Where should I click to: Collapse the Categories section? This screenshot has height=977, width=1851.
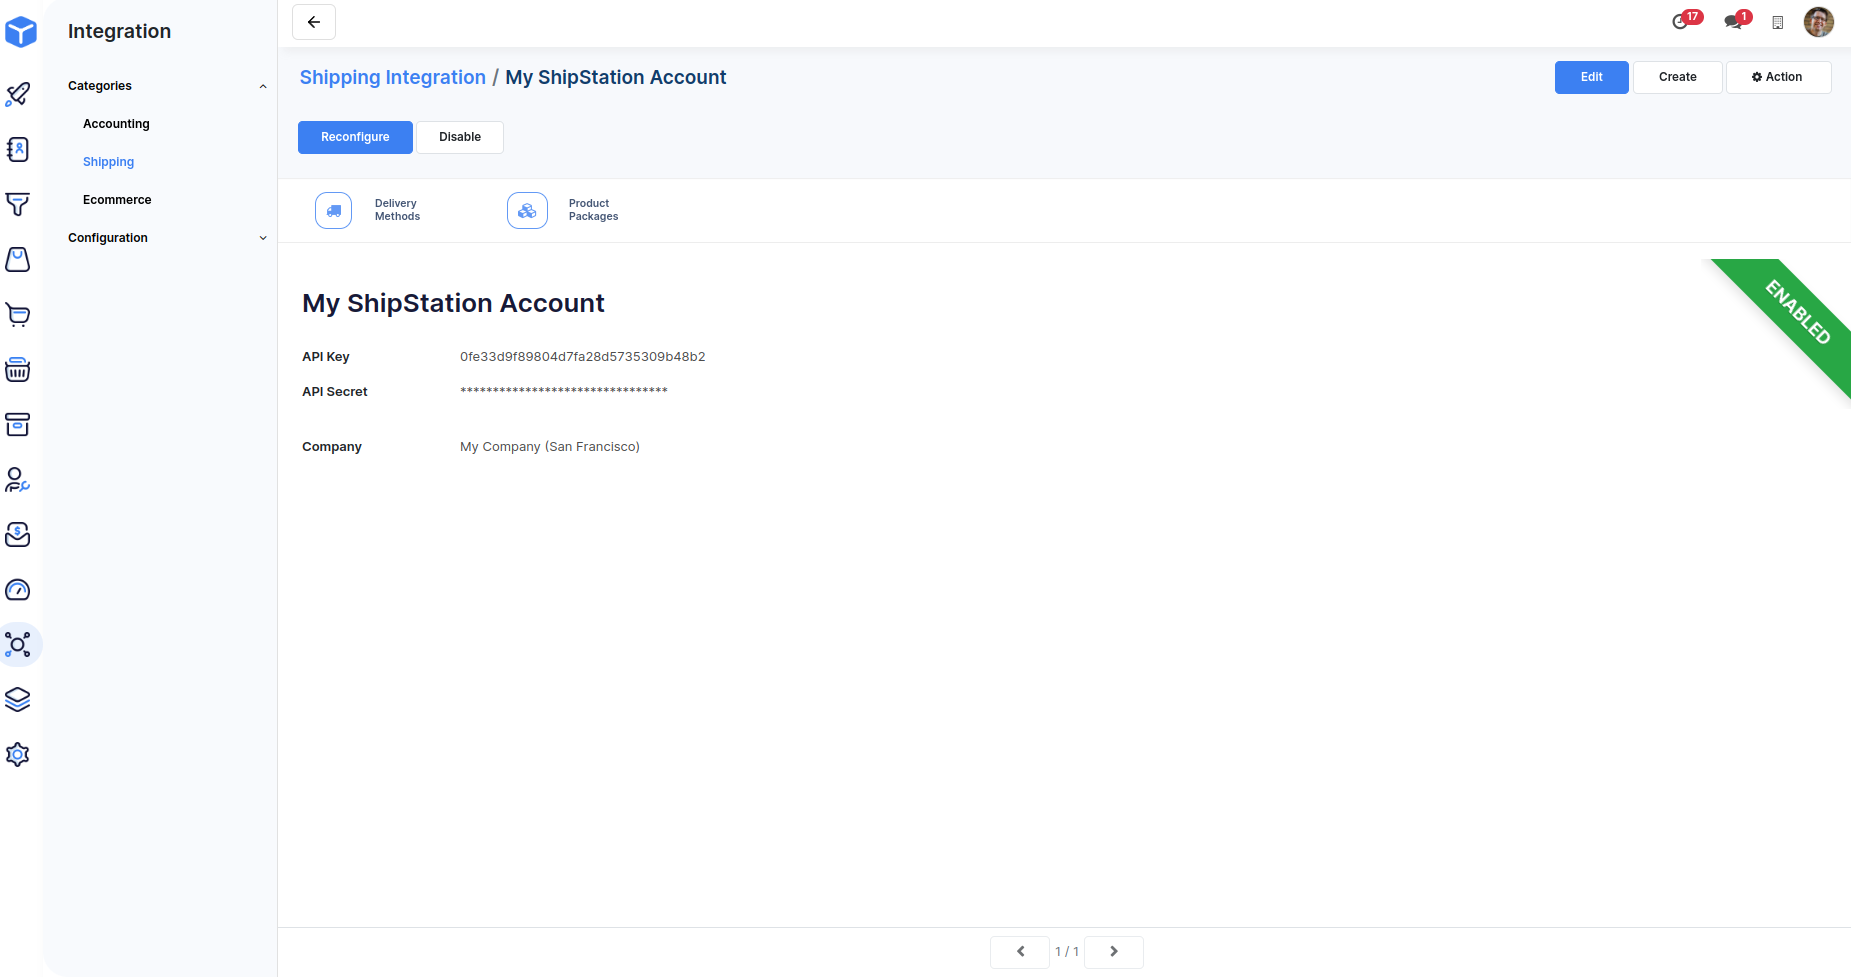point(263,86)
